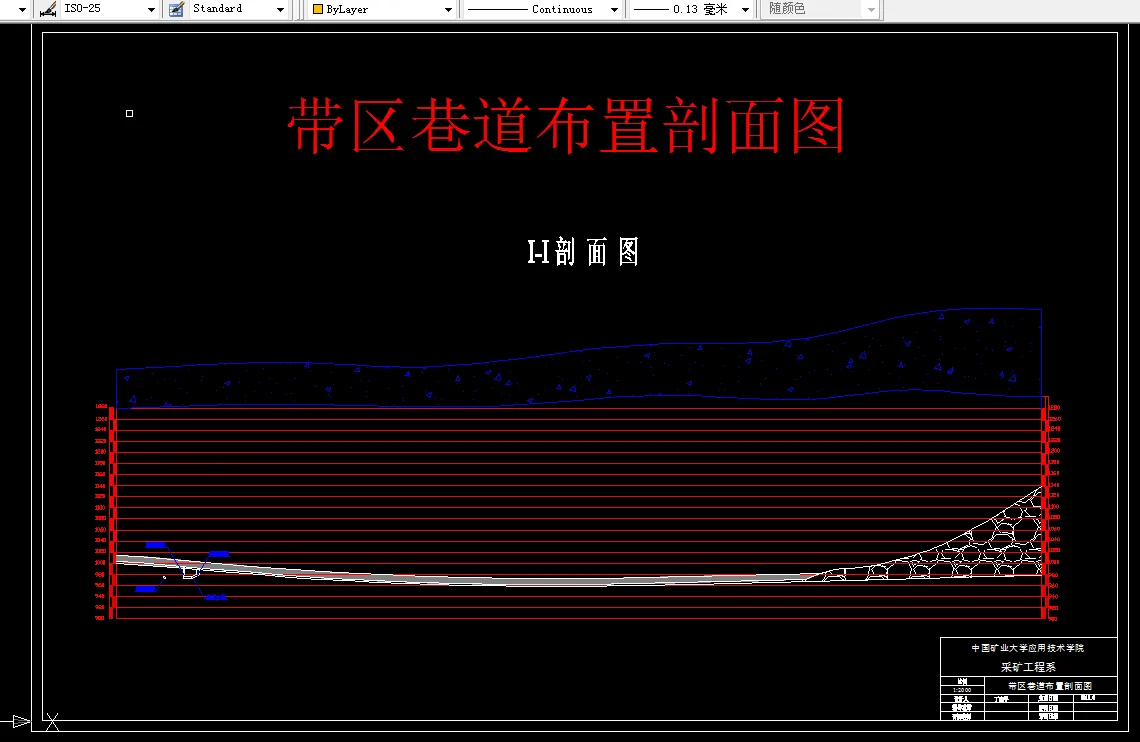
Task: Select the 采矿工程系 text in title block
Action: [x=1028, y=666]
